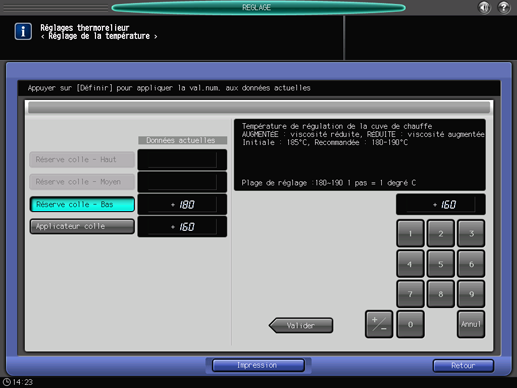Select Applicateur colle setting
This screenshot has width=517, height=388.
point(82,226)
